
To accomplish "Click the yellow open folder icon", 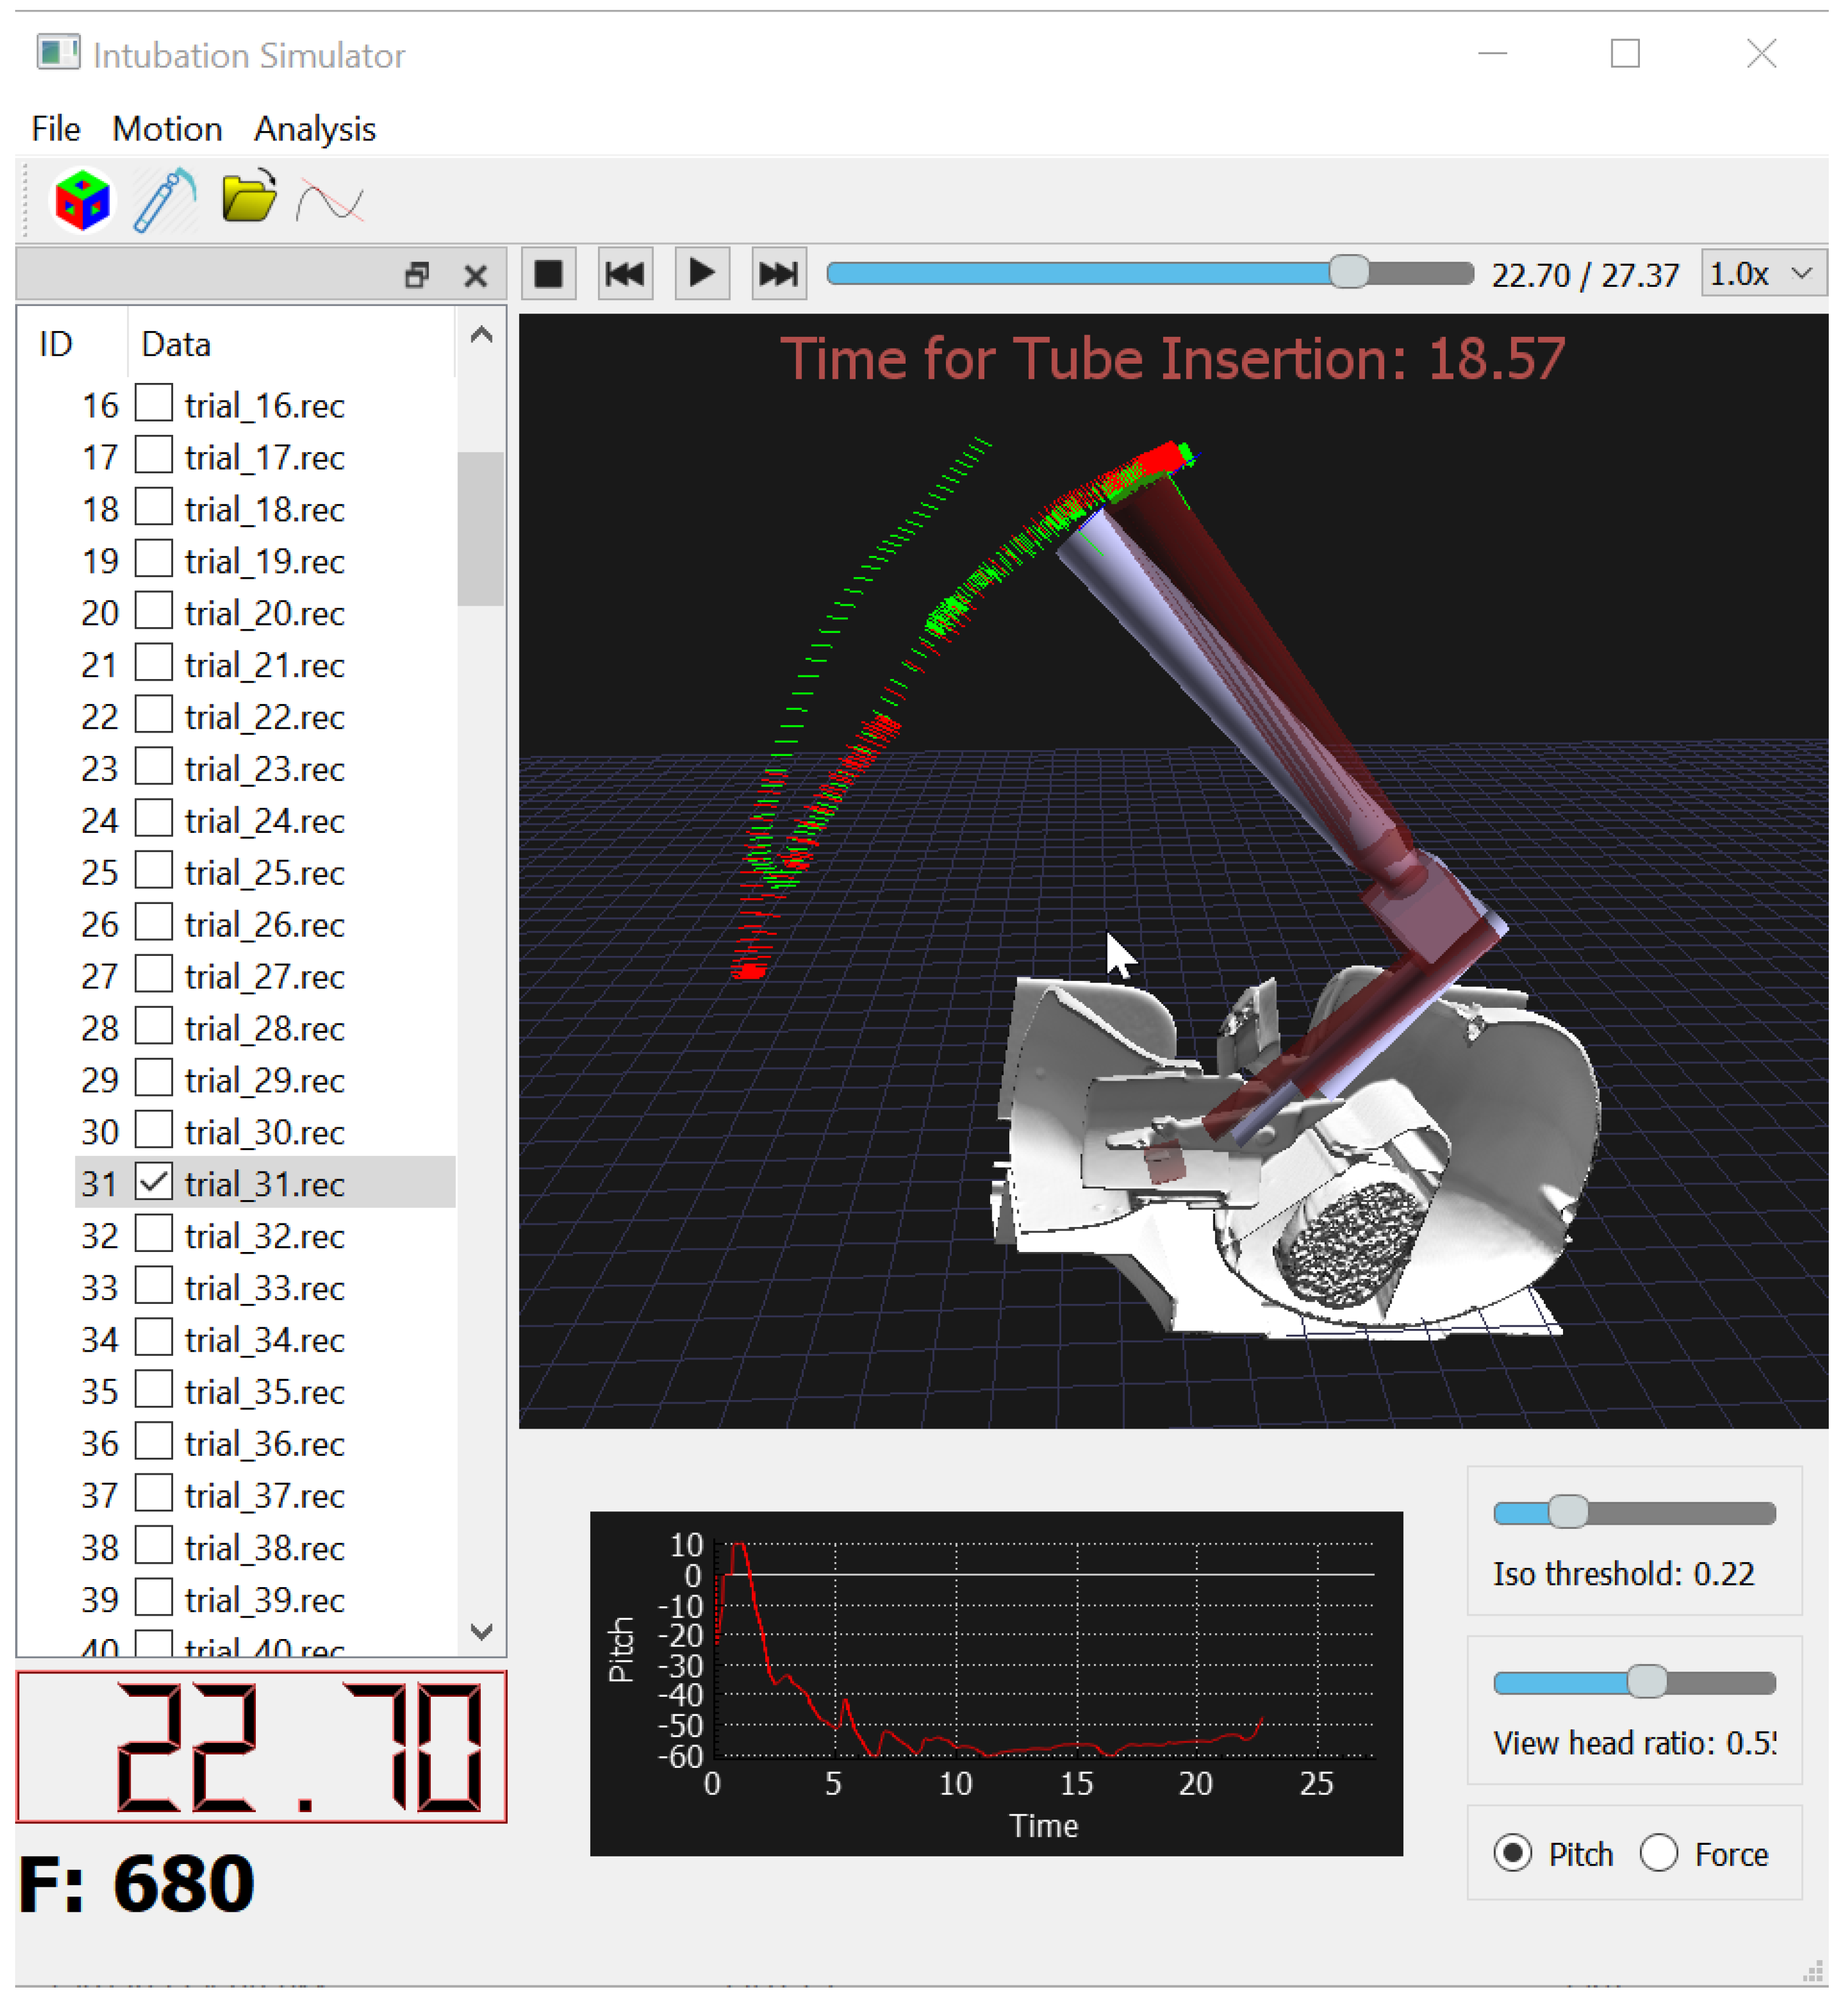I will [248, 197].
